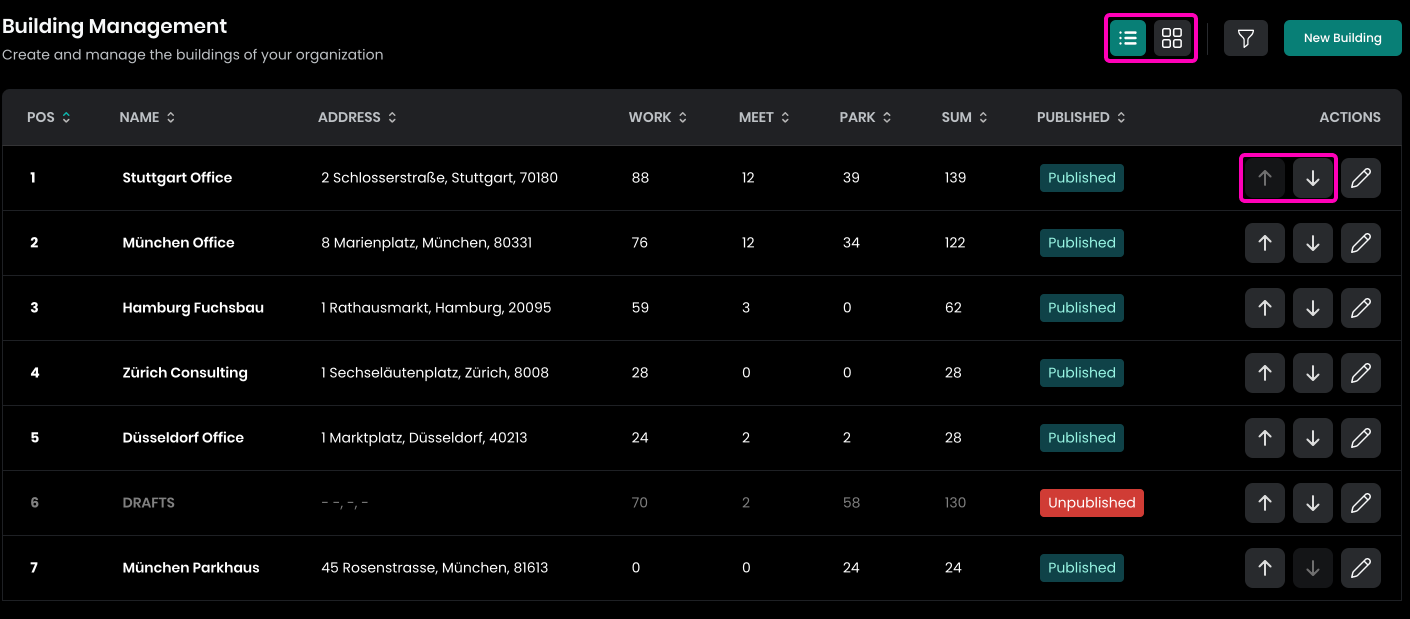The width and height of the screenshot is (1410, 619).
Task: Switch to grid view layout
Action: coord(1172,38)
